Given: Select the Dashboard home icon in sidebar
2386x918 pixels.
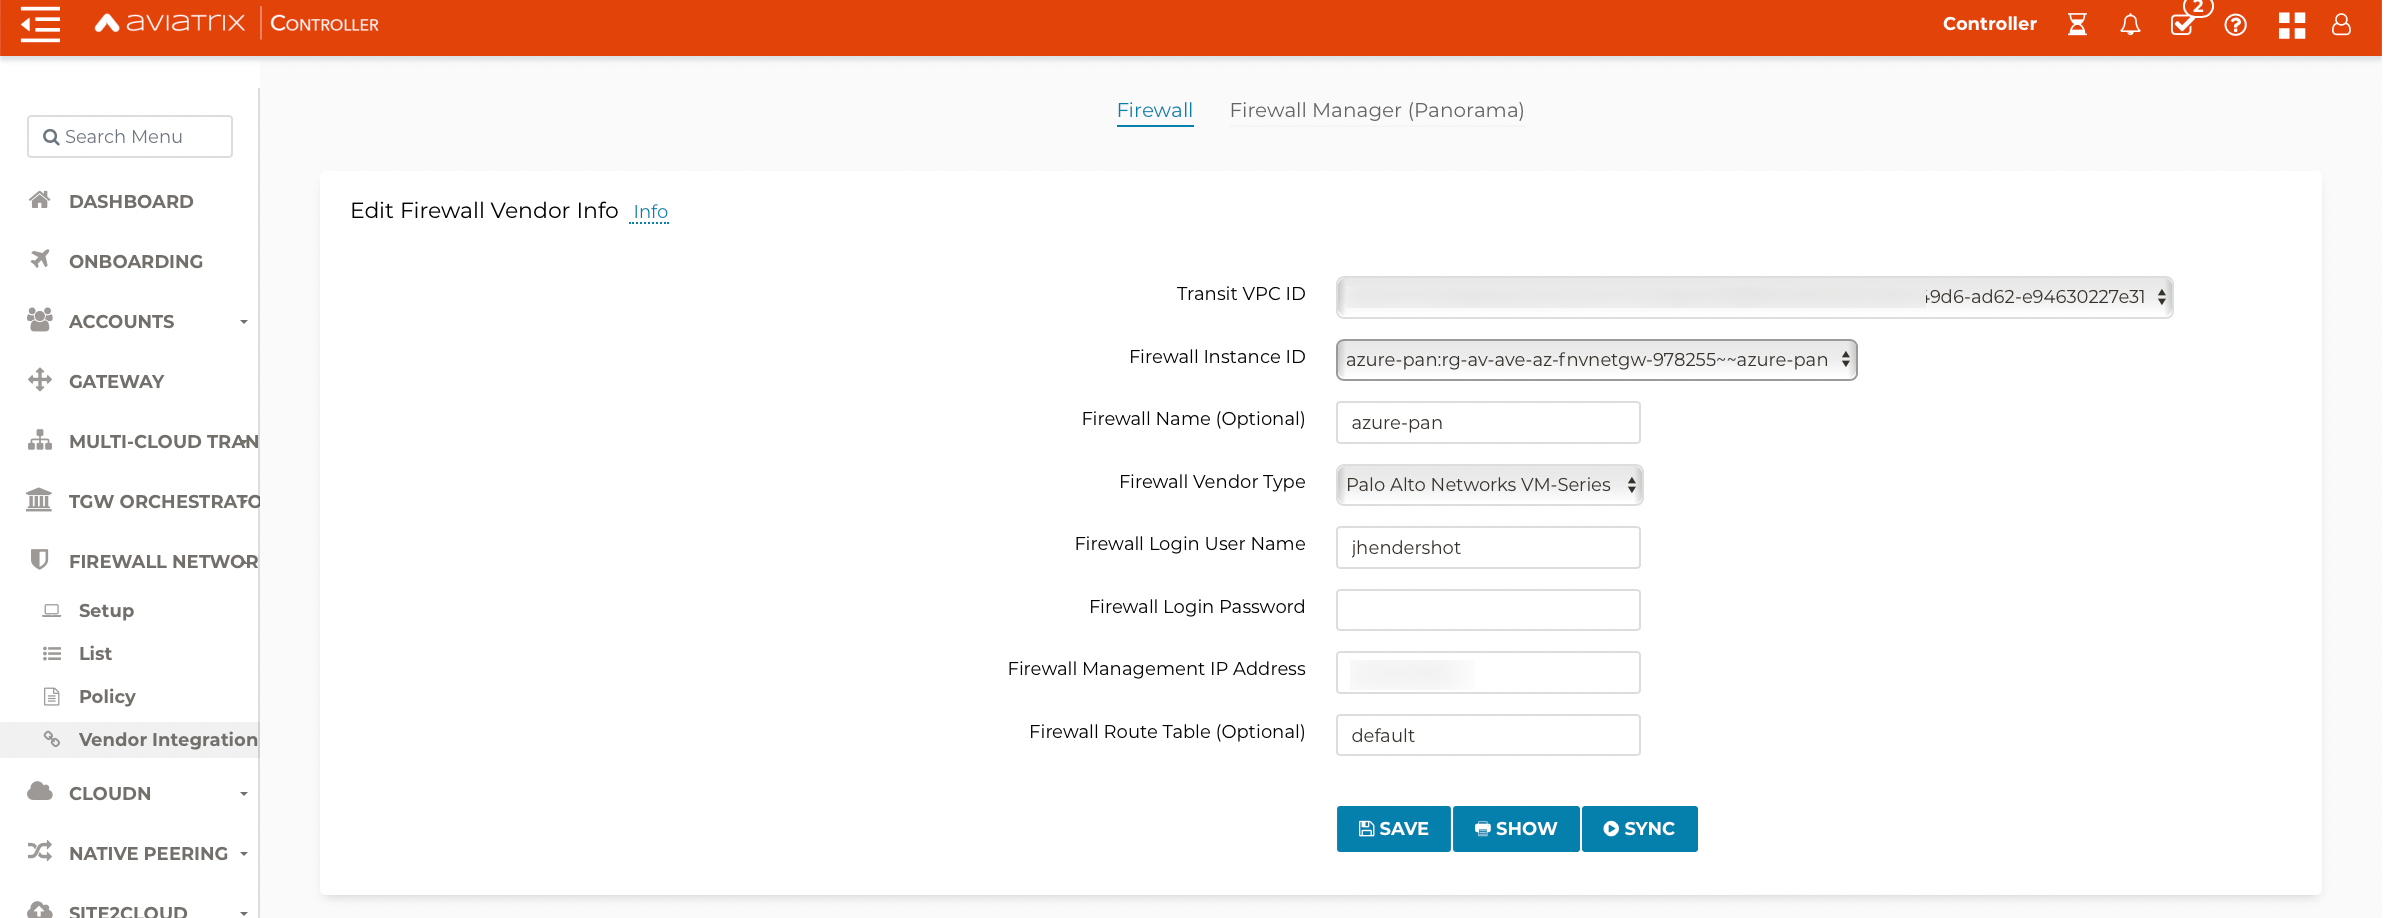Looking at the screenshot, I should (40, 200).
